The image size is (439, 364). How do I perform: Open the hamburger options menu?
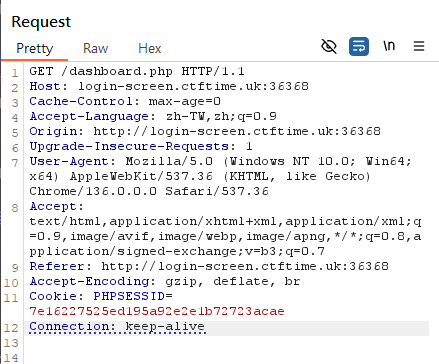point(419,46)
